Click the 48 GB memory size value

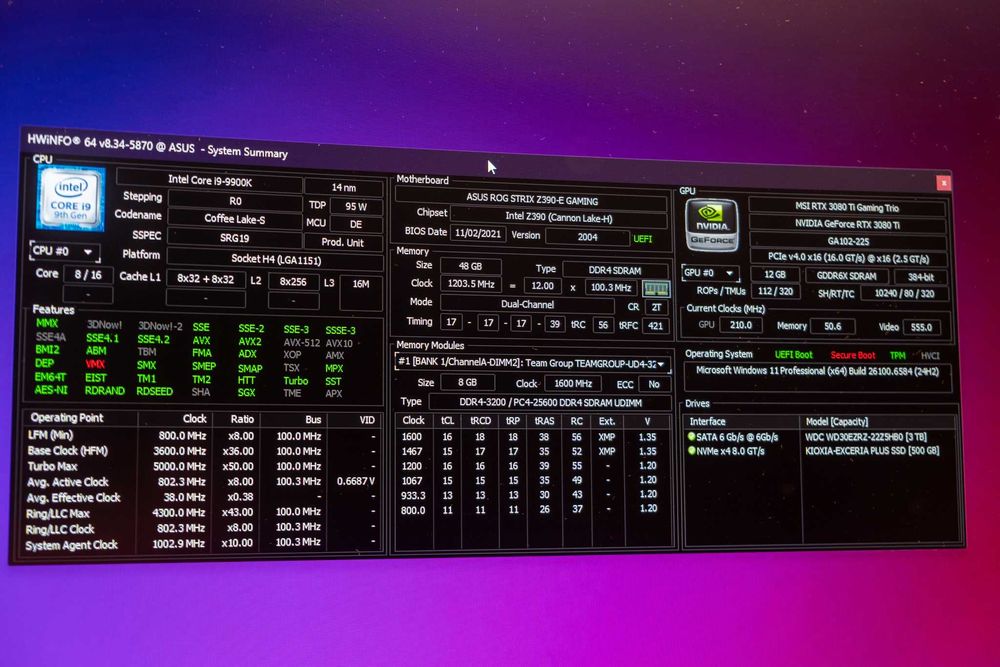[x=470, y=266]
